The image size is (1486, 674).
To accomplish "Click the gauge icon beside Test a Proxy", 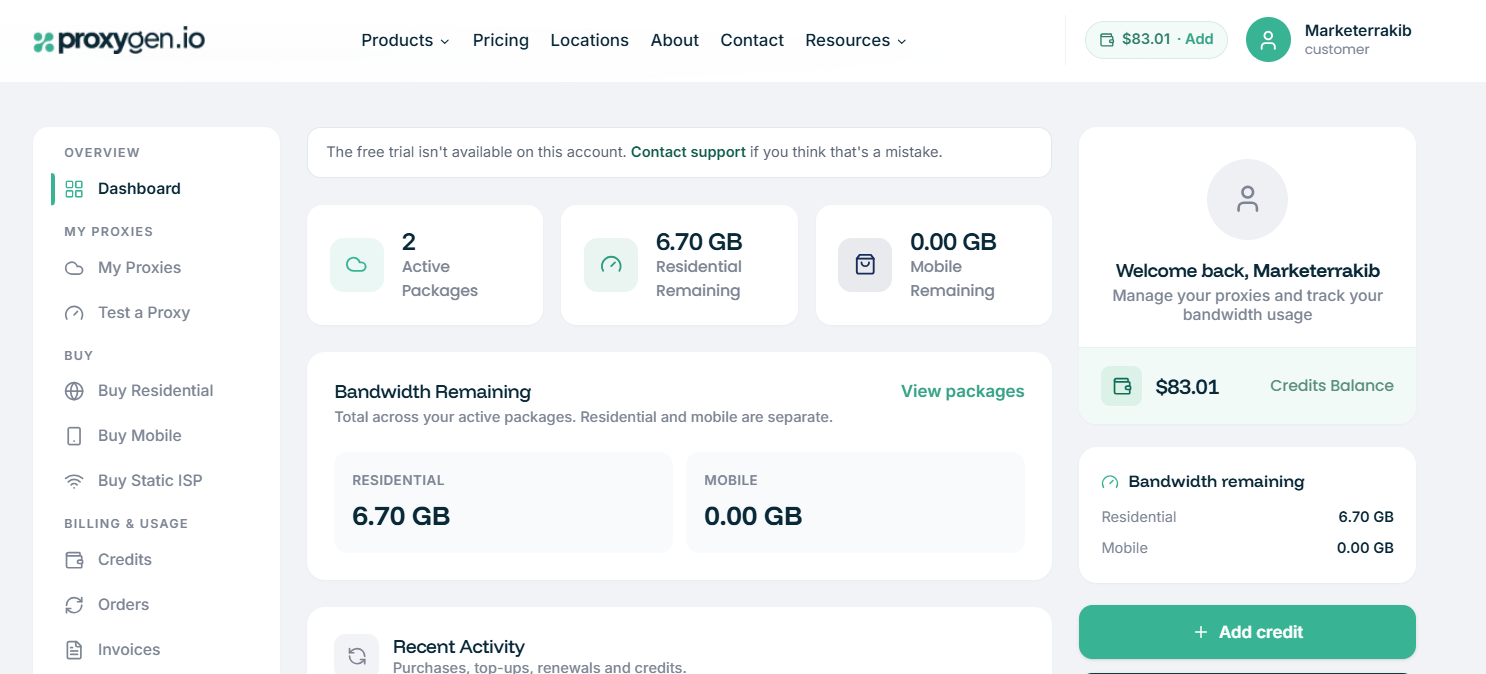I will (74, 313).
